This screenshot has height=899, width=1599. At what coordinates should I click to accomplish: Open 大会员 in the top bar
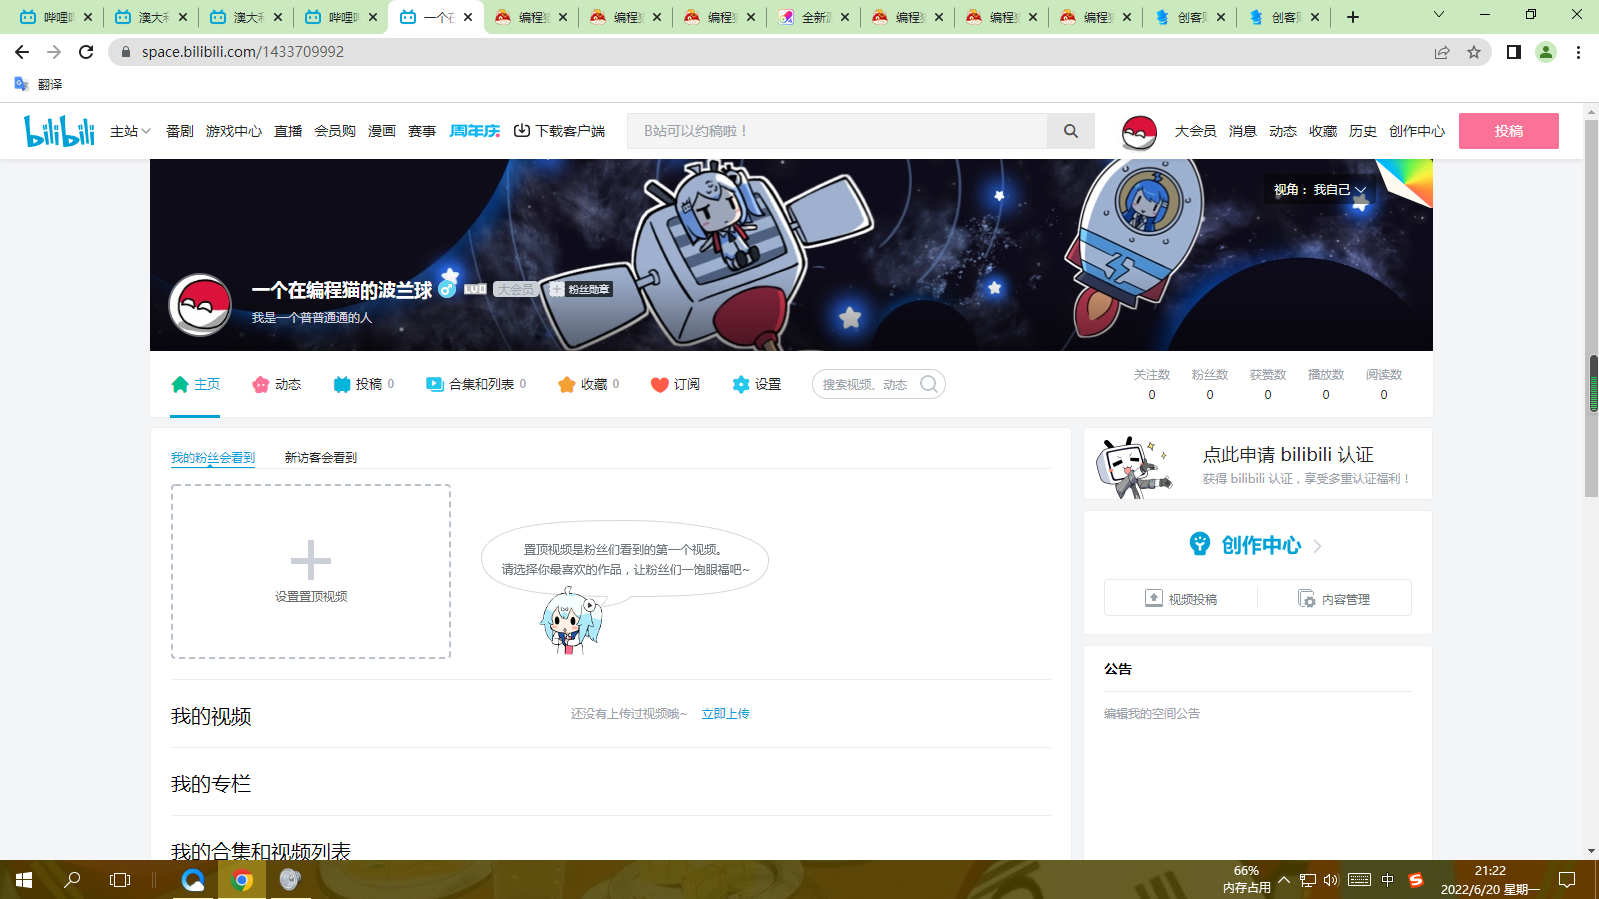pos(1195,131)
